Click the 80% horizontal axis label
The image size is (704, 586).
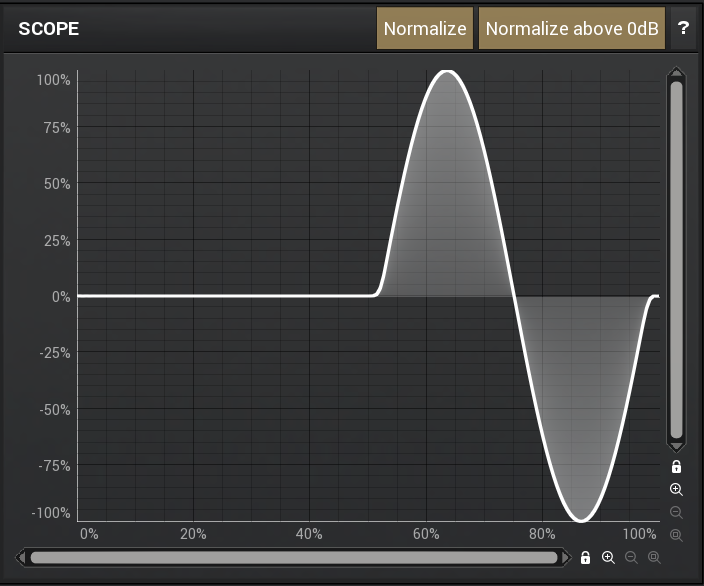(x=542, y=534)
